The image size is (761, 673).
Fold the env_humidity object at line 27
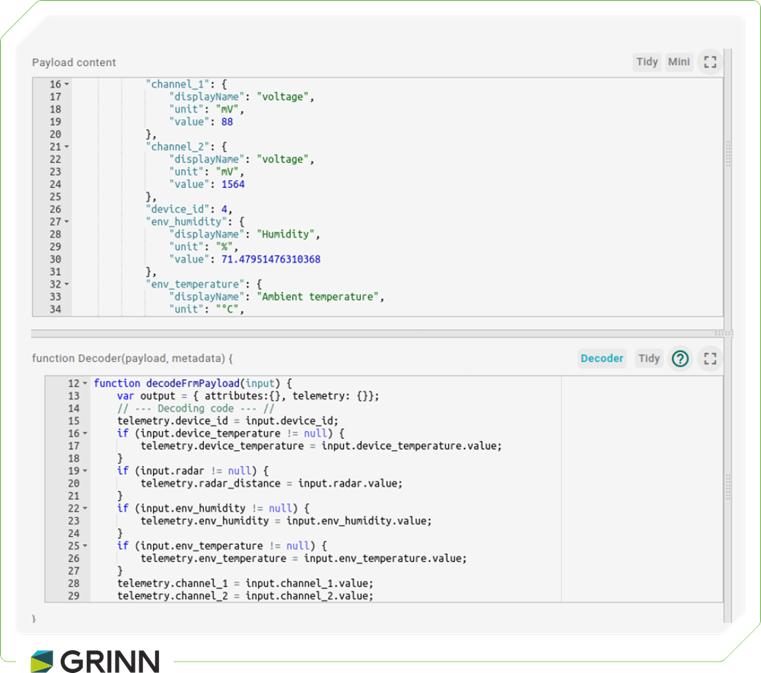[67, 222]
